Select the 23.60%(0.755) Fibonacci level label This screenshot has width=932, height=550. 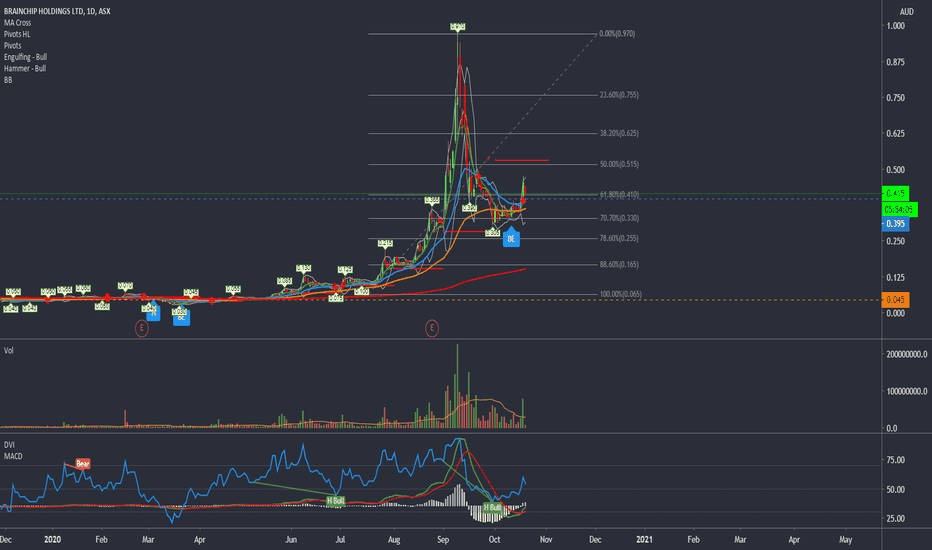pos(619,95)
